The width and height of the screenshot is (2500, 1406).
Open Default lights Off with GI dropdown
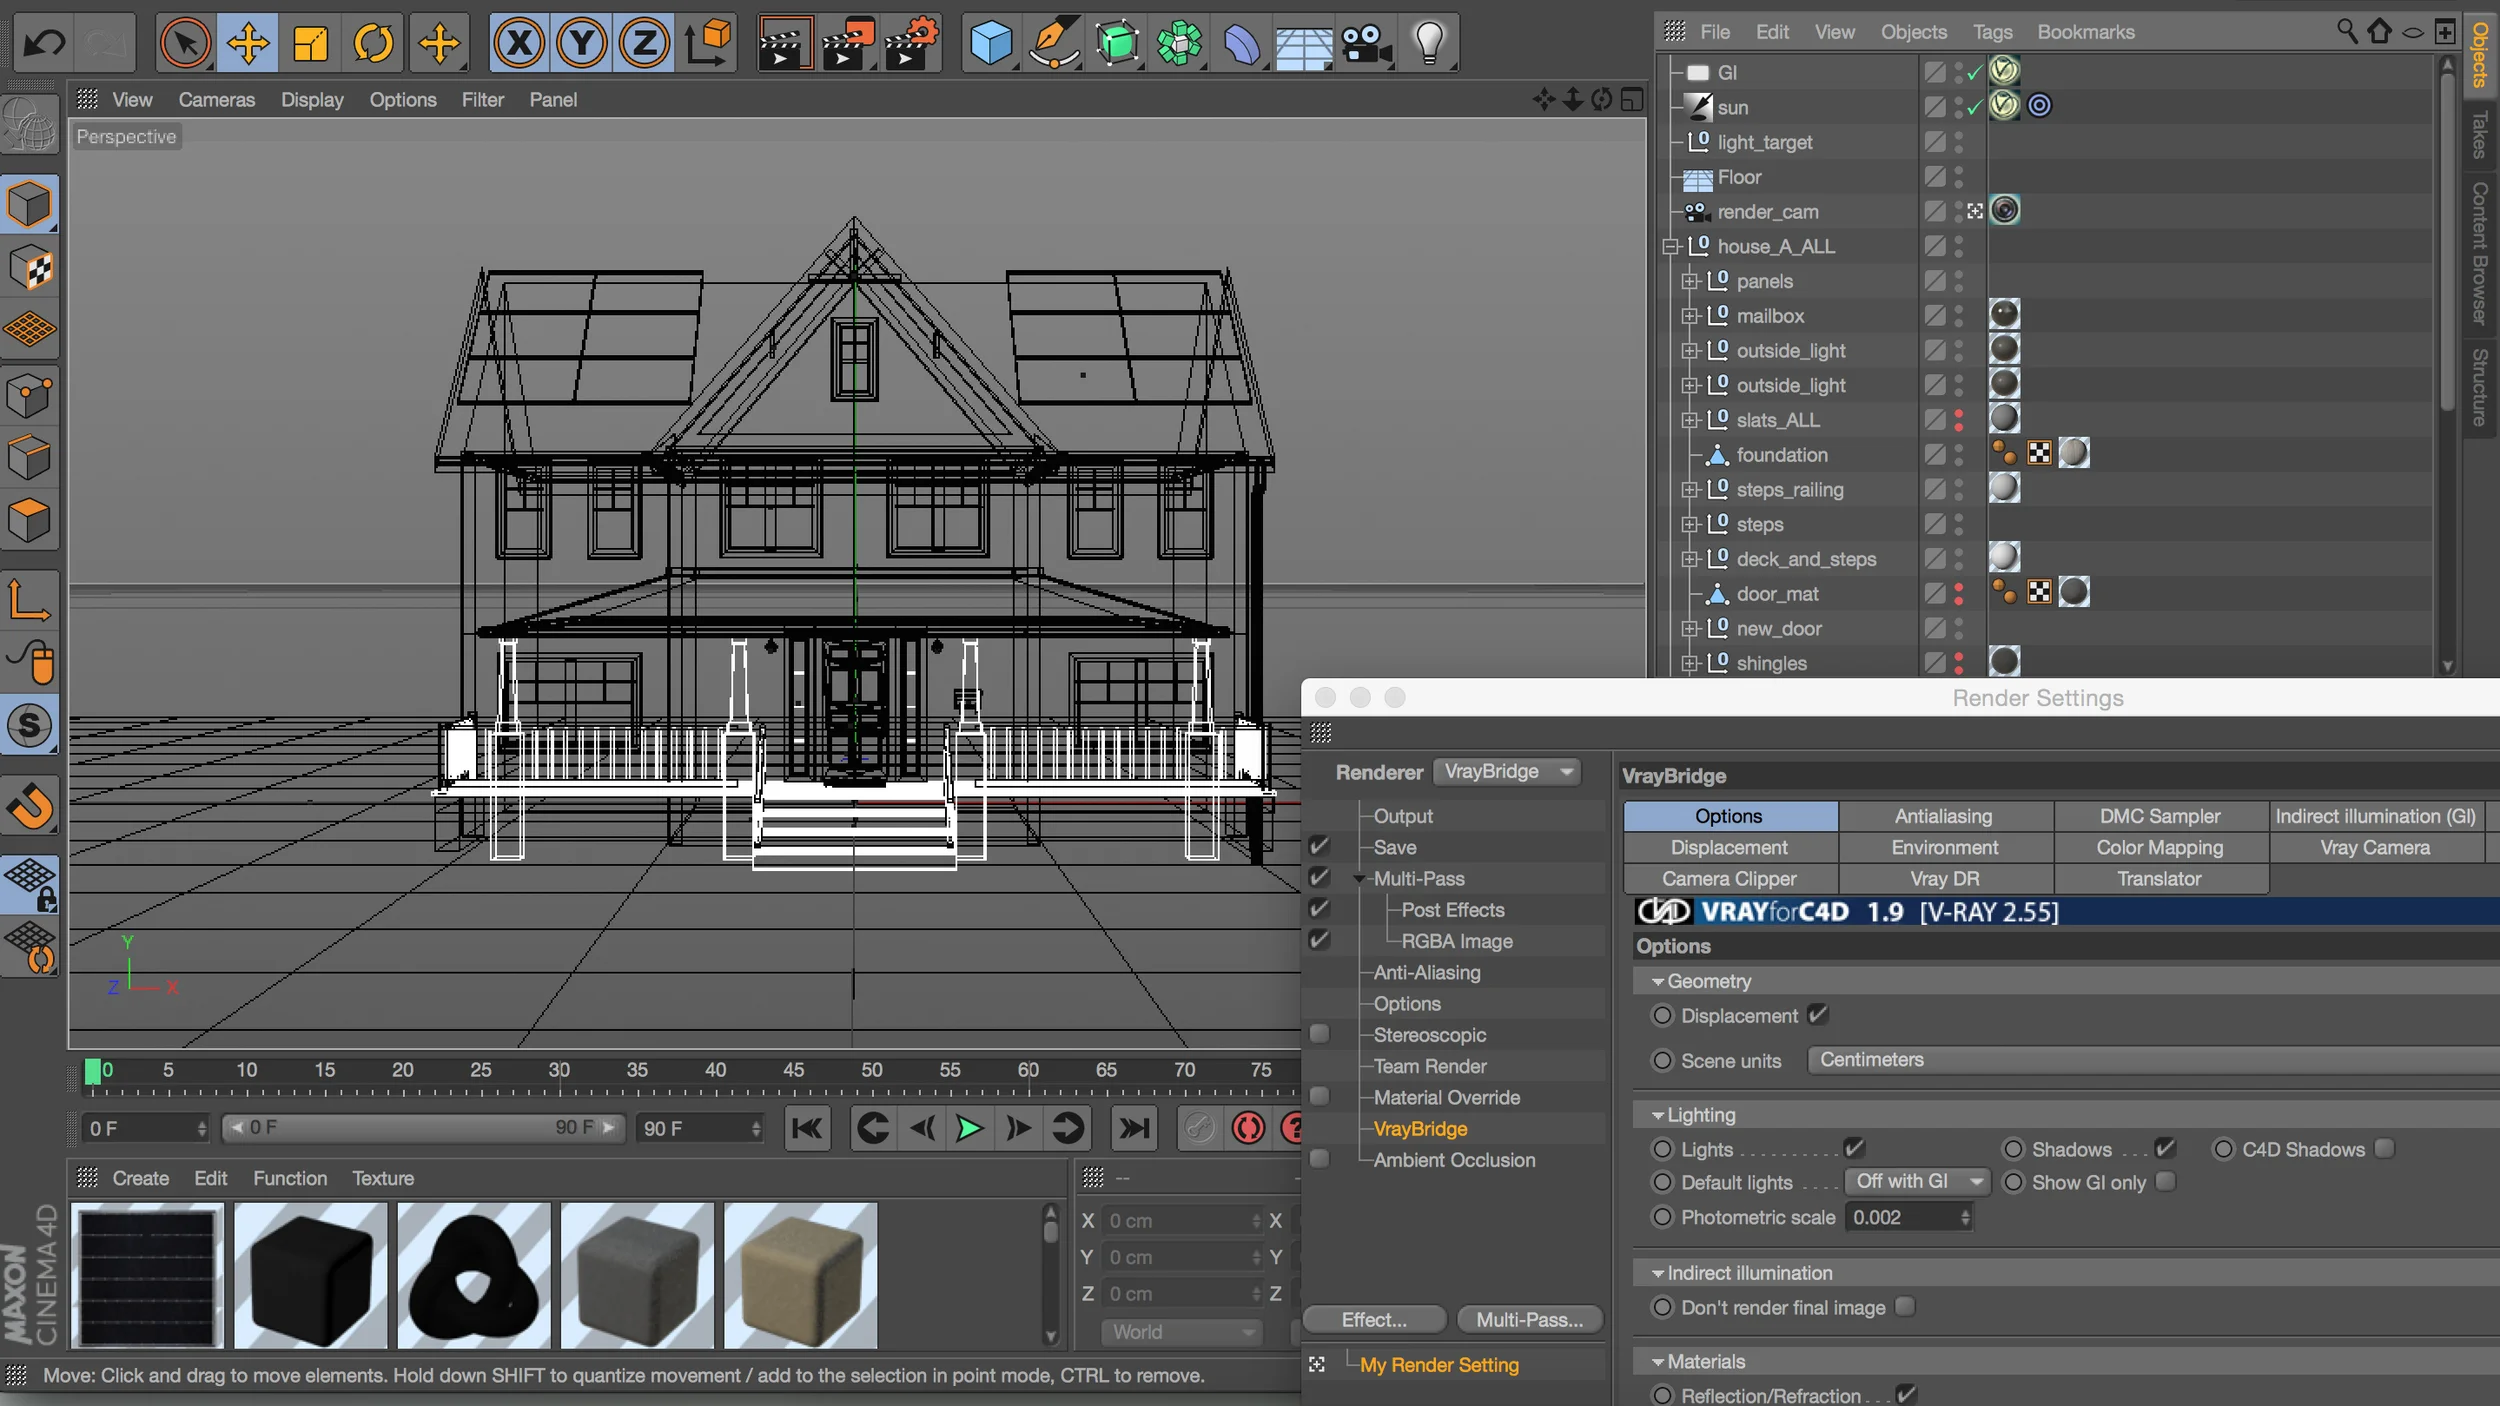point(1916,1182)
